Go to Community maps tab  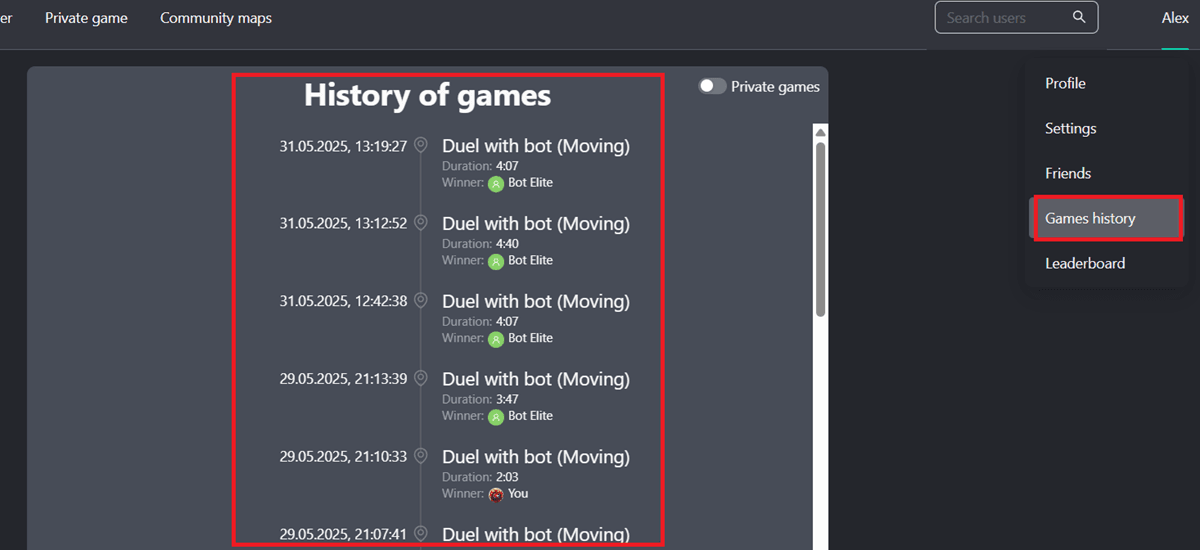pos(216,18)
